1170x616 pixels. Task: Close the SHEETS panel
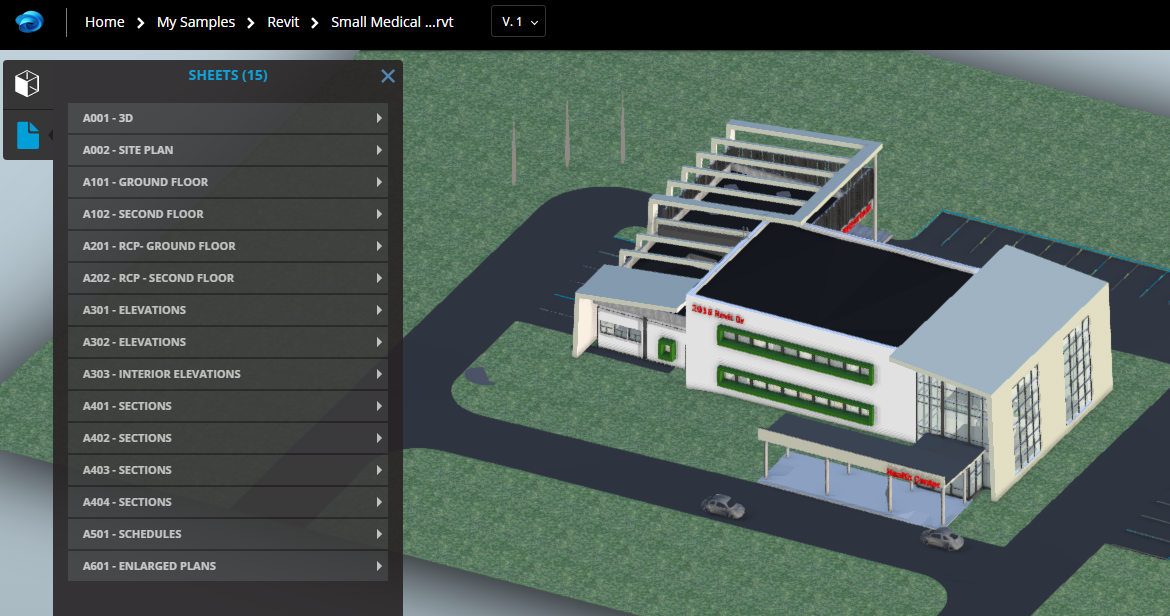click(x=388, y=75)
